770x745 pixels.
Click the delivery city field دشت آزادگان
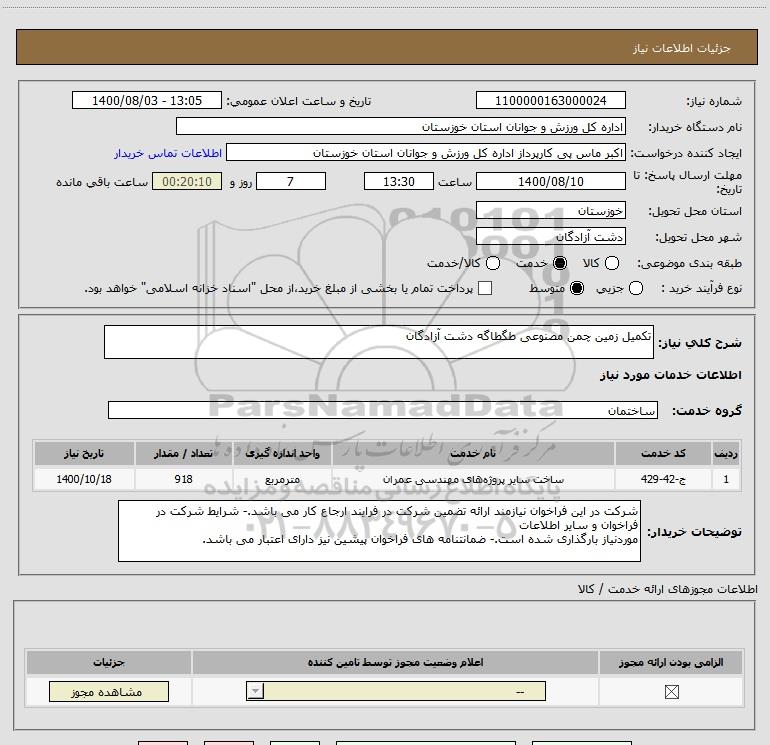point(550,237)
